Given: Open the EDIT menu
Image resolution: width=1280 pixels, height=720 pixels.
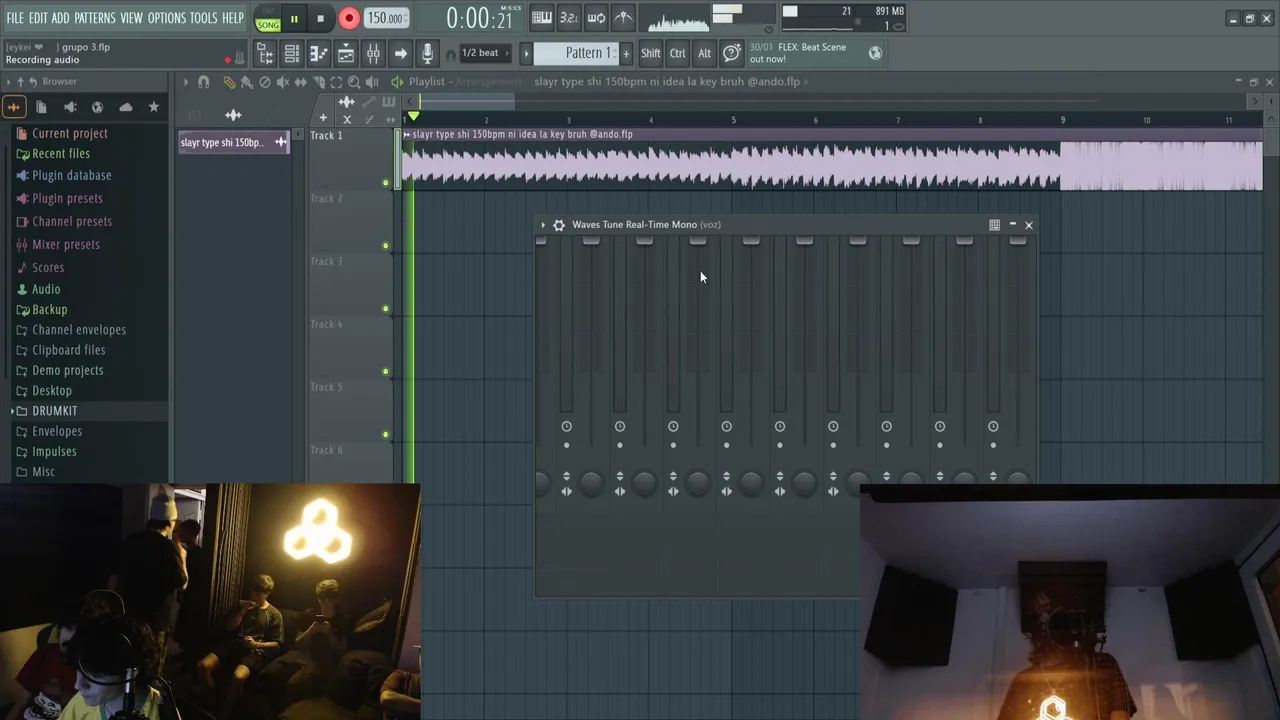Looking at the screenshot, I should pyautogui.click(x=38, y=18).
